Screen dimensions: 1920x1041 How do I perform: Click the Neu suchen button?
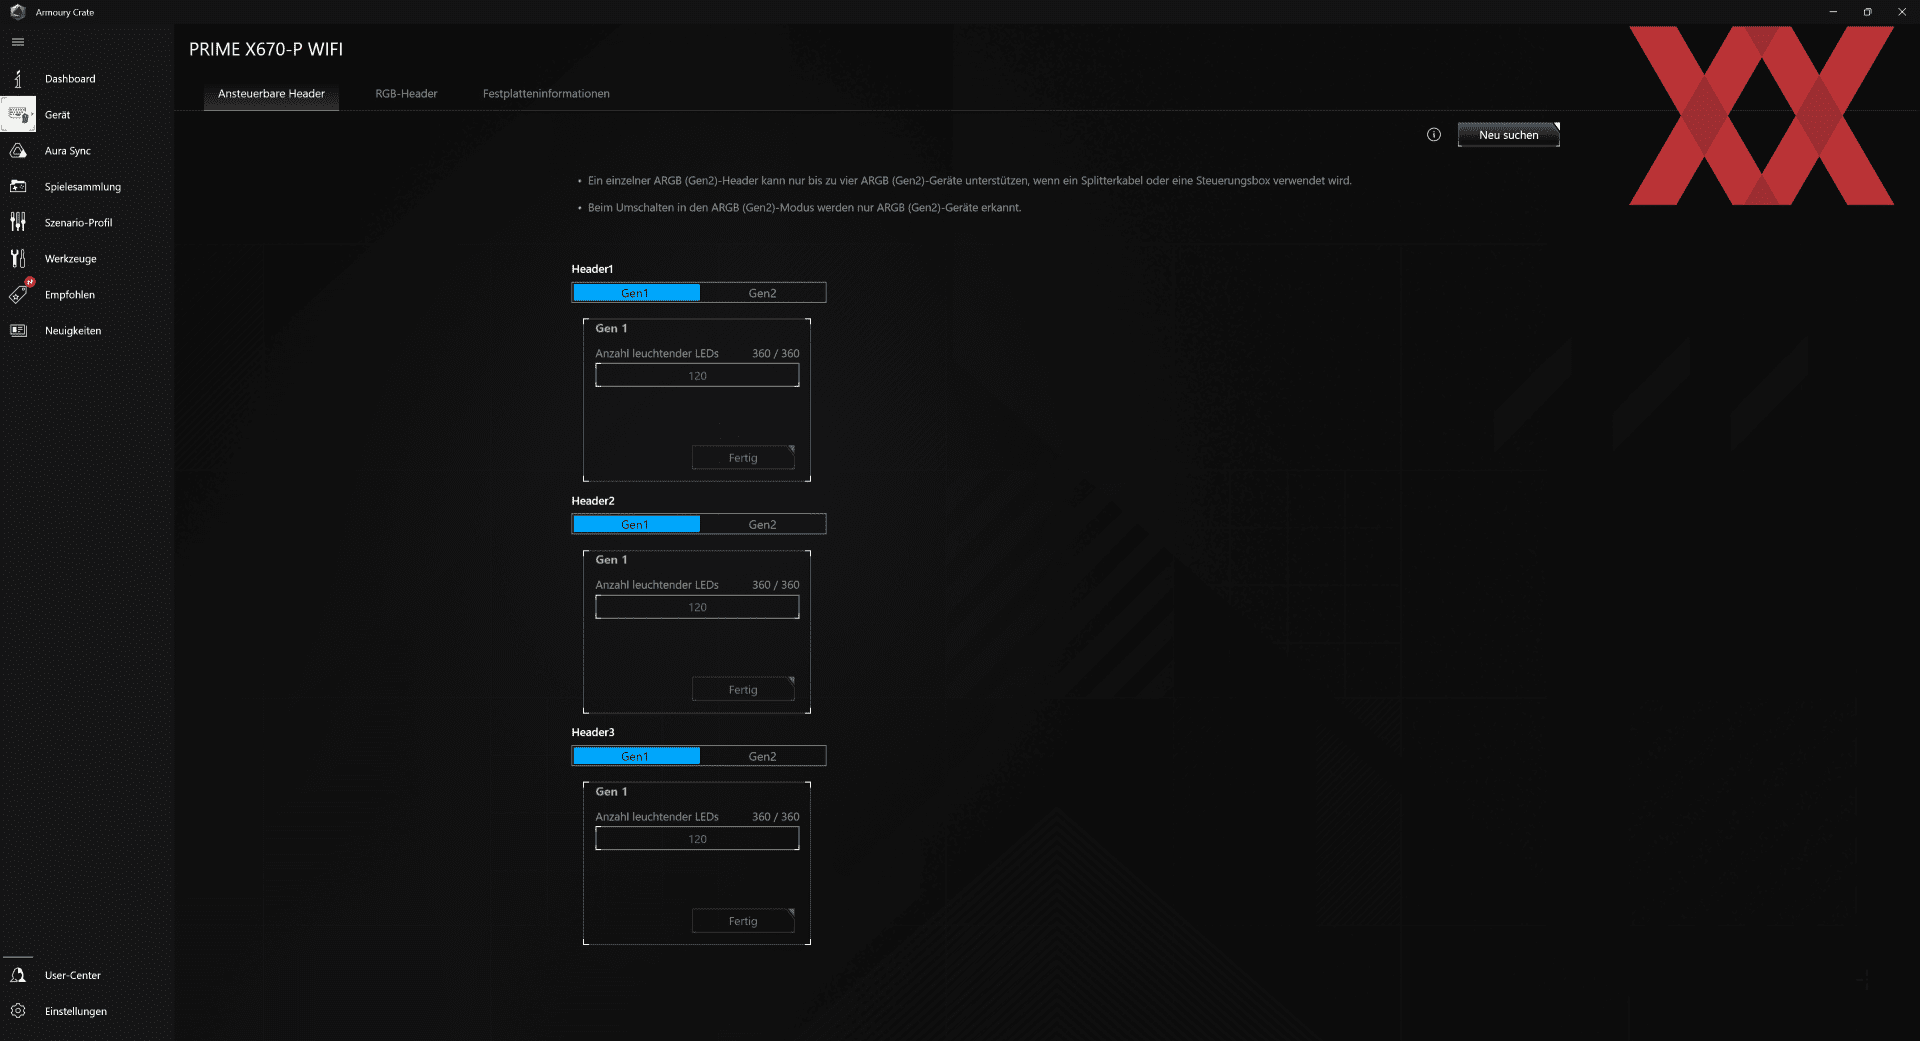click(x=1509, y=135)
